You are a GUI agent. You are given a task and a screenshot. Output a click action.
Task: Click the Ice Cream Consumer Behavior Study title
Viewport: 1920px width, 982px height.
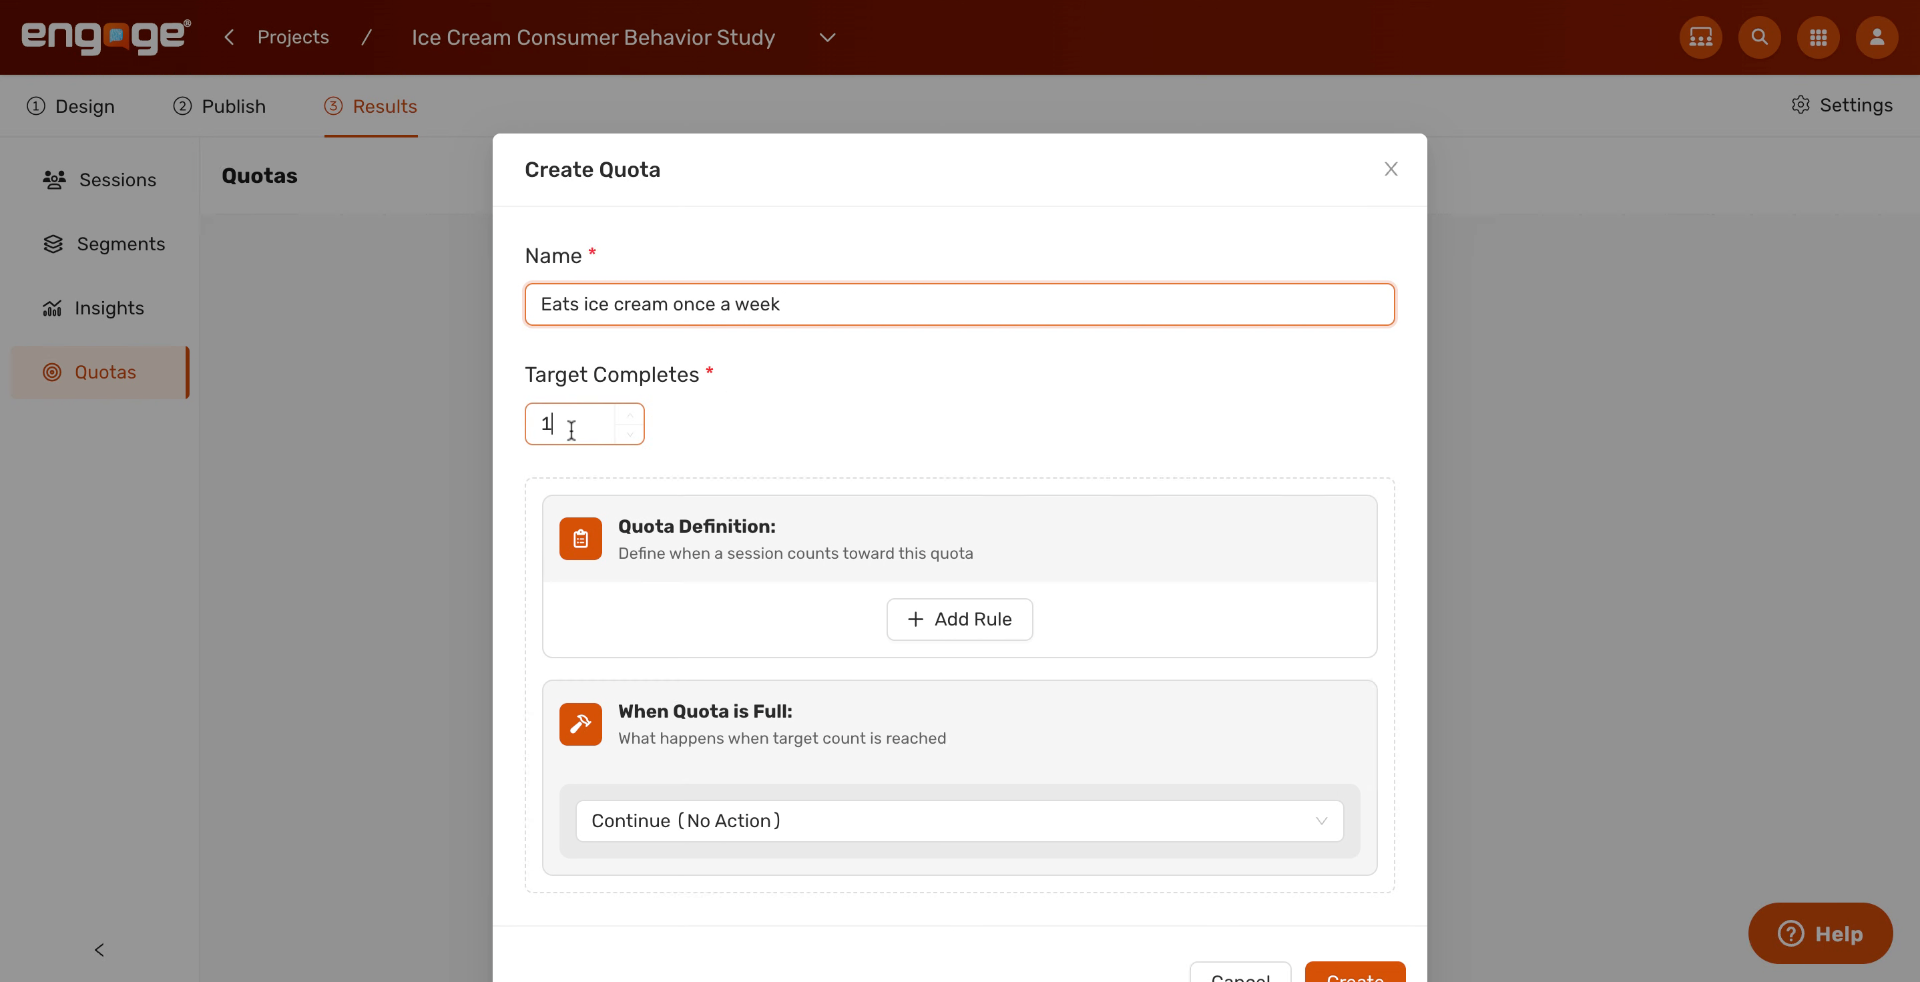[x=593, y=37]
